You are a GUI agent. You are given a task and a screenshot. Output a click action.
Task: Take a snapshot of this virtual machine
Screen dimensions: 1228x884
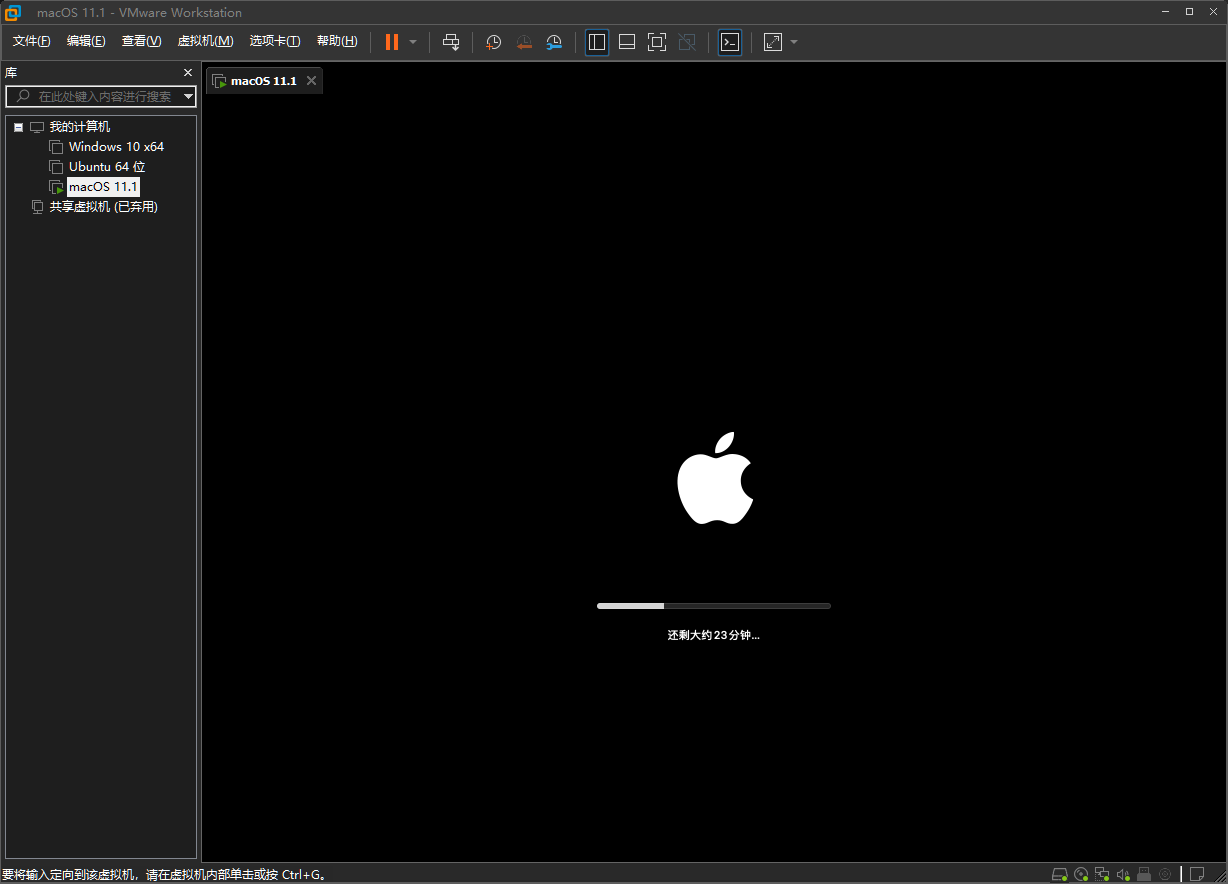tap(493, 42)
